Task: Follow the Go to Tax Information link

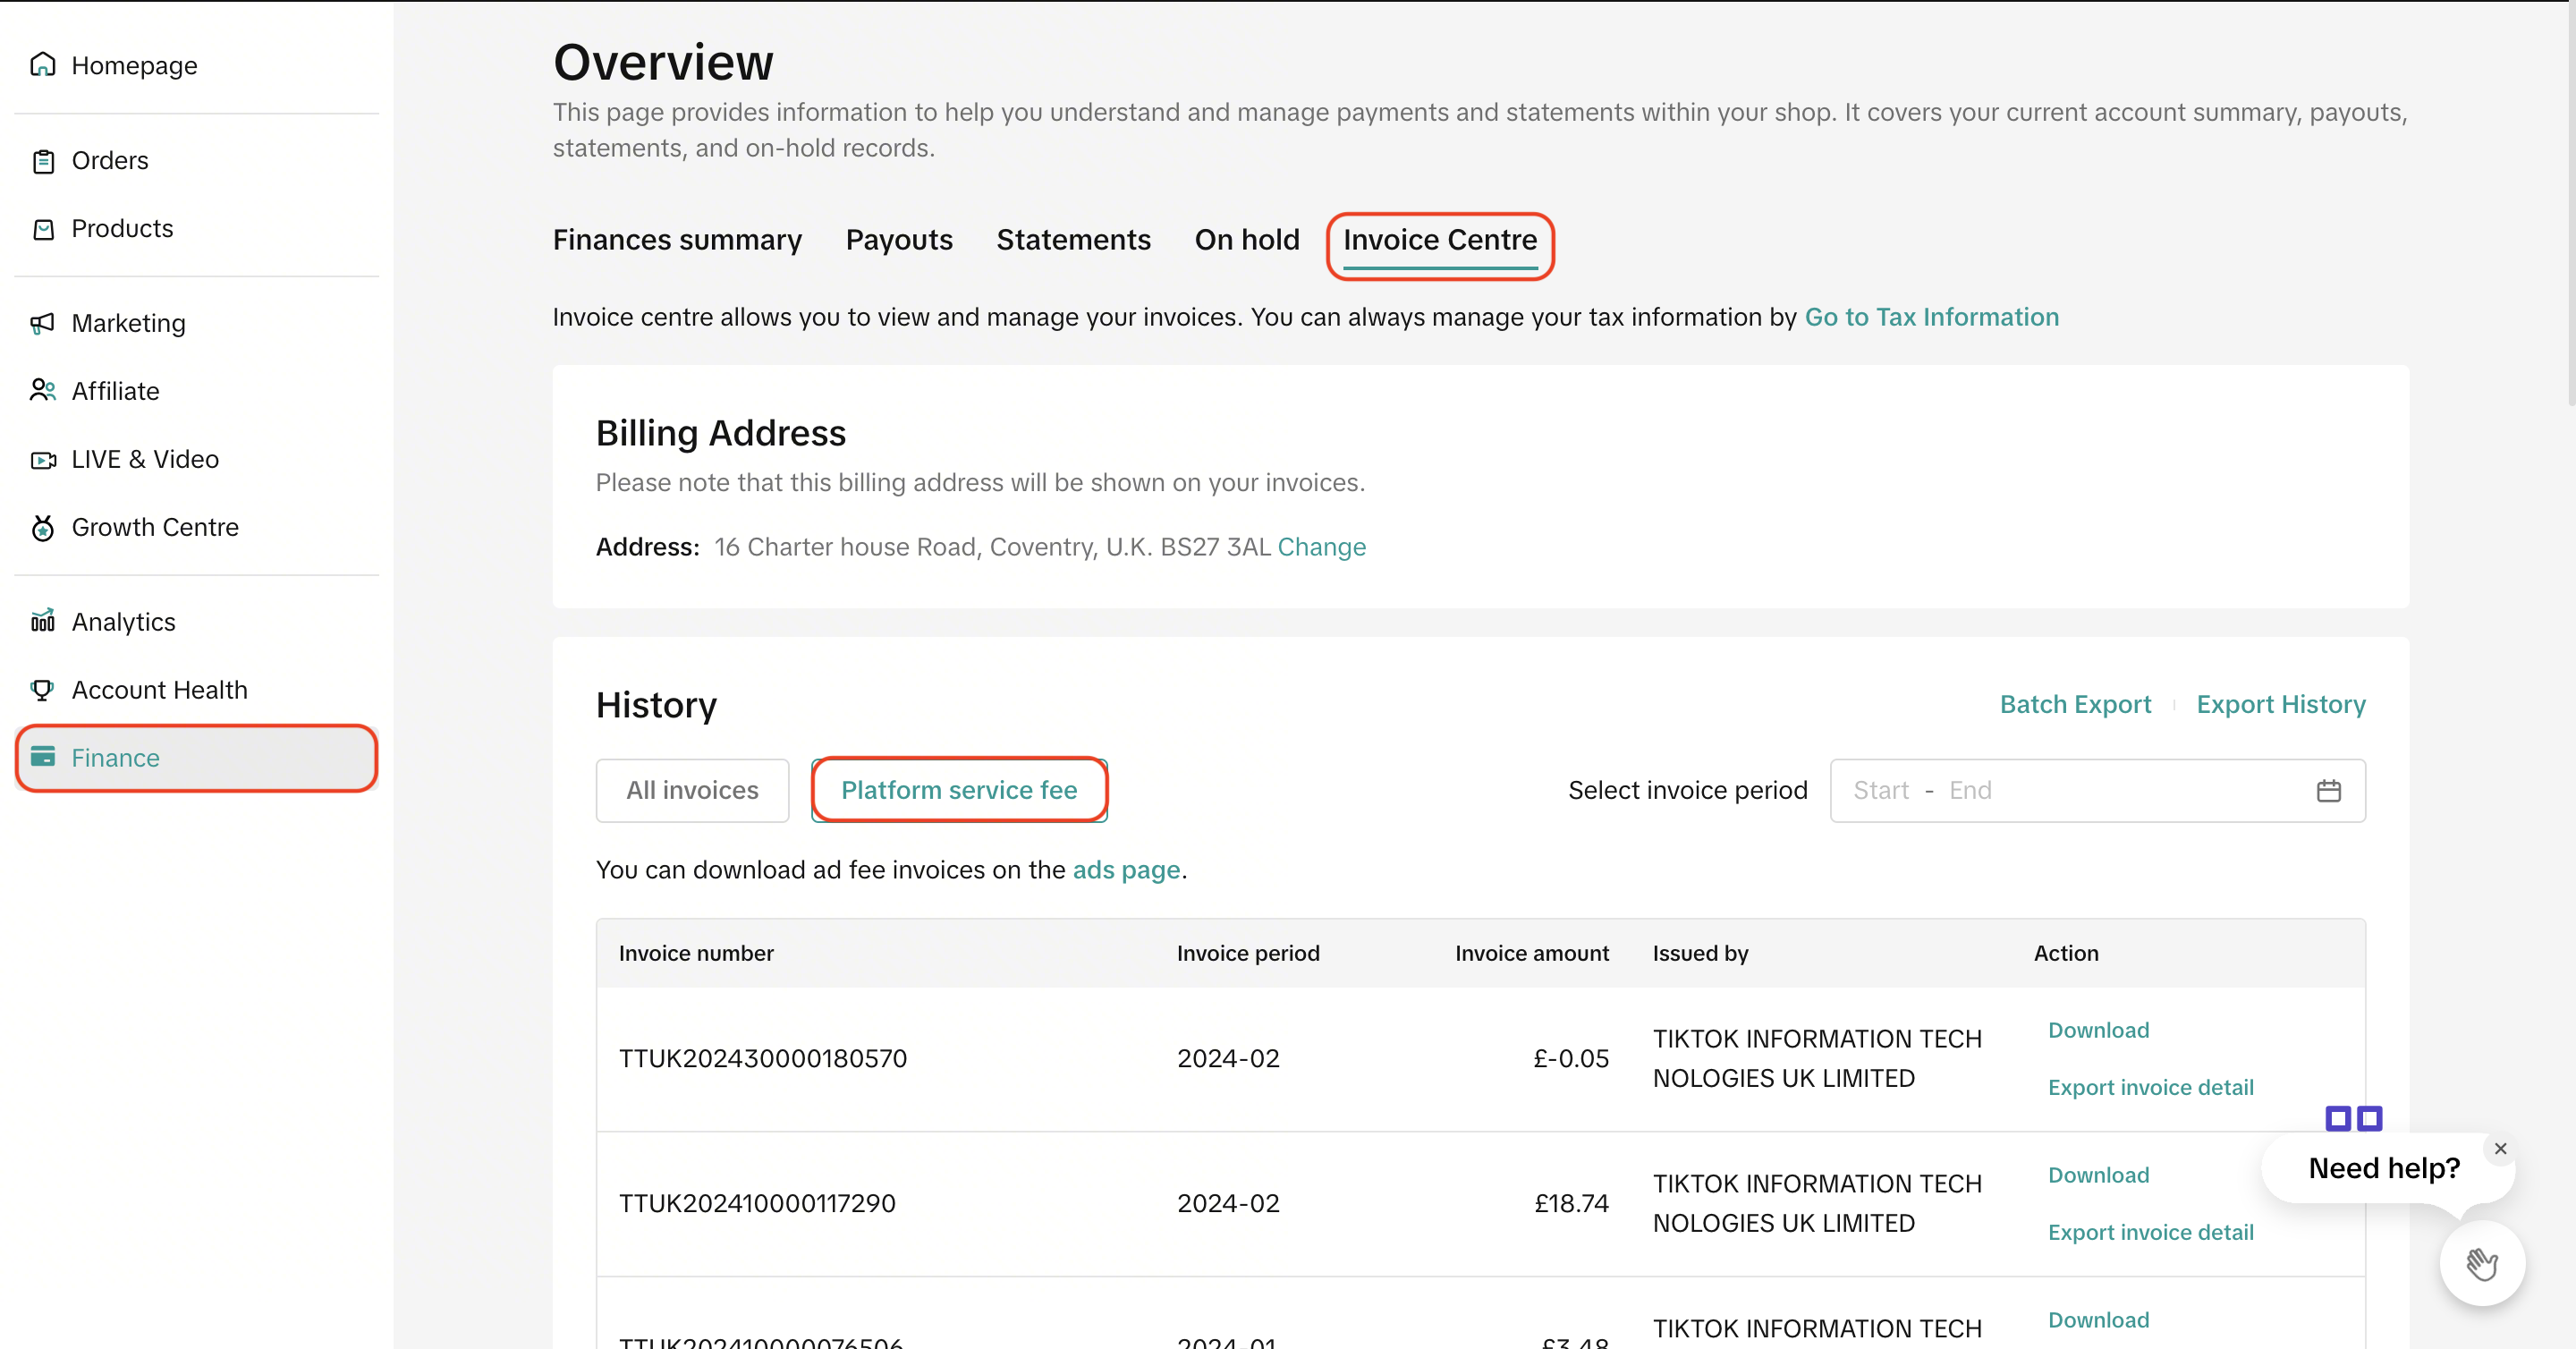Action: coord(1931,317)
